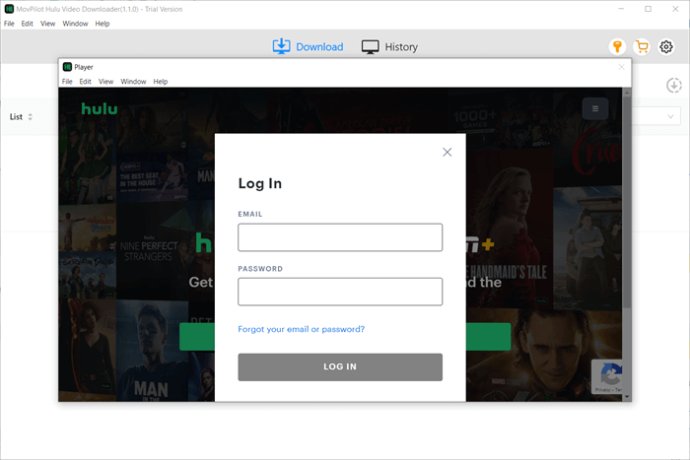
Task: Click the reCAPTCHA badge icon
Action: pos(607,376)
